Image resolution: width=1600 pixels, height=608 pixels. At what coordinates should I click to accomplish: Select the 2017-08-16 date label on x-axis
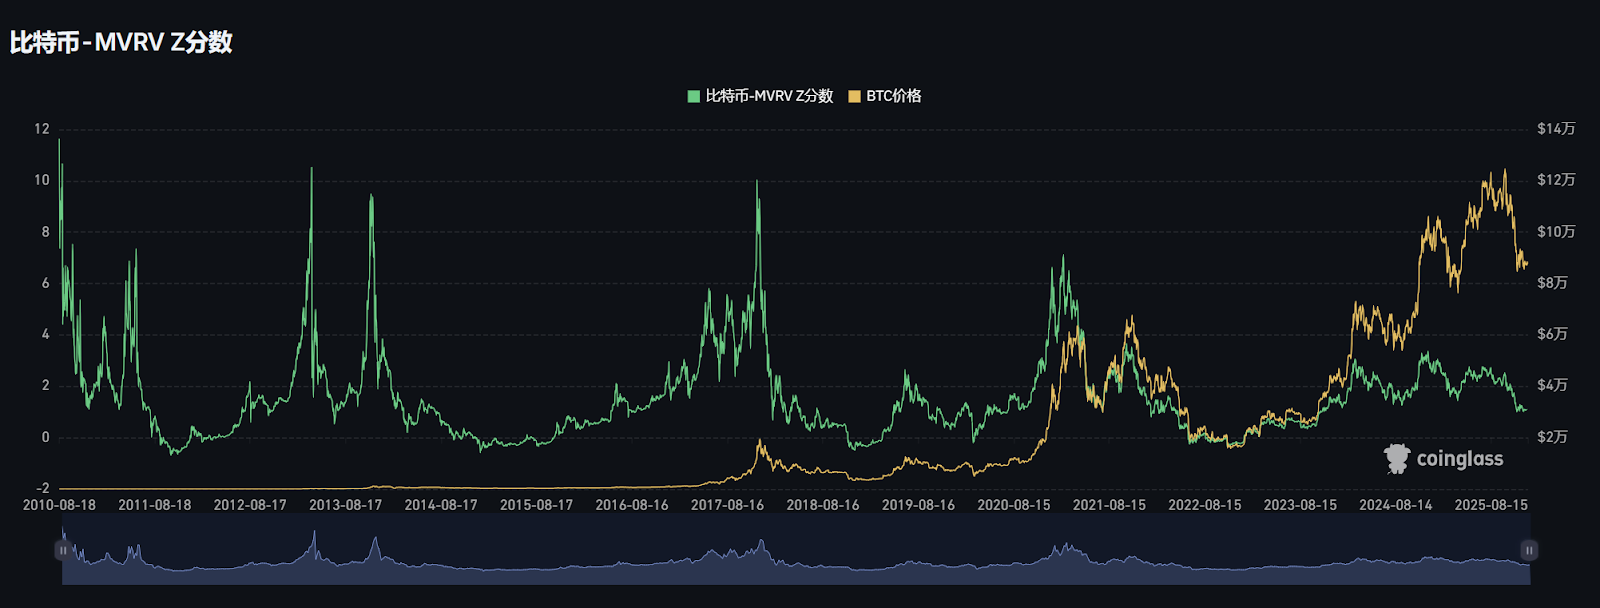coord(727,505)
